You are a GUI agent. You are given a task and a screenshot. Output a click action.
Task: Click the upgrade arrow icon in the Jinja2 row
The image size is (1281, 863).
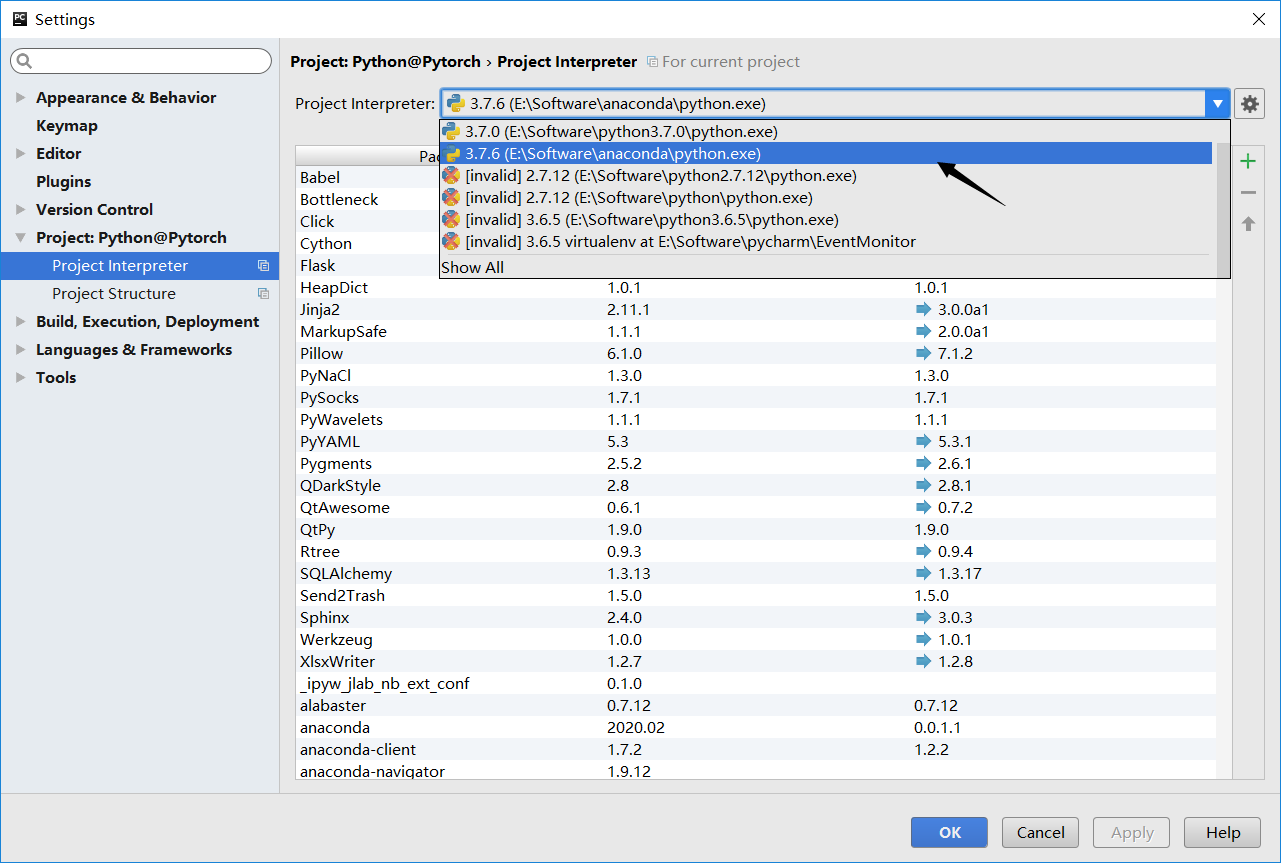click(923, 309)
